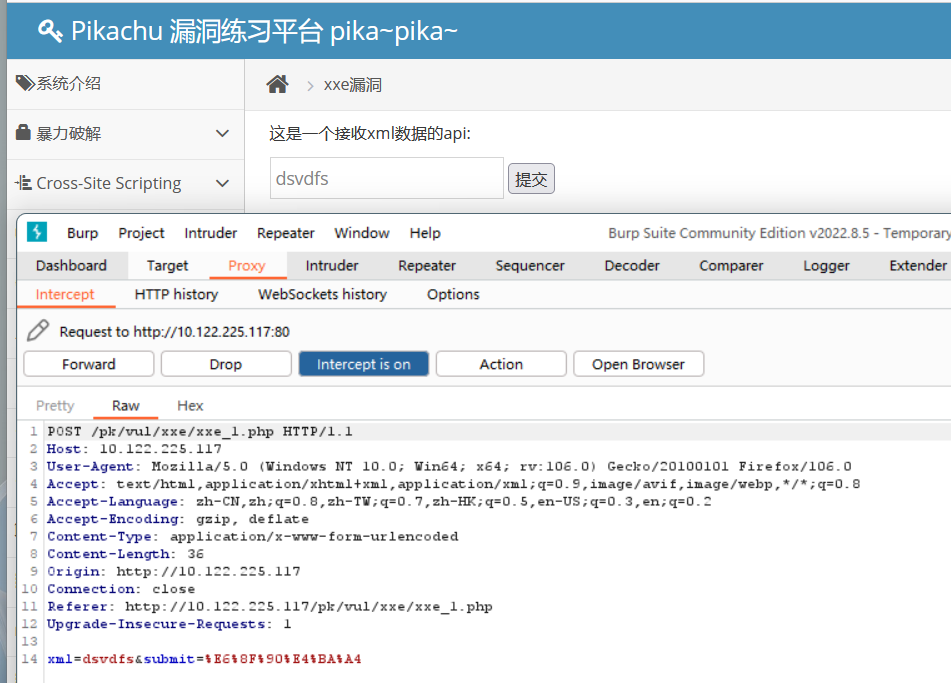Expand the Cross-Site Scripting chevron
The image size is (951, 683).
223,183
